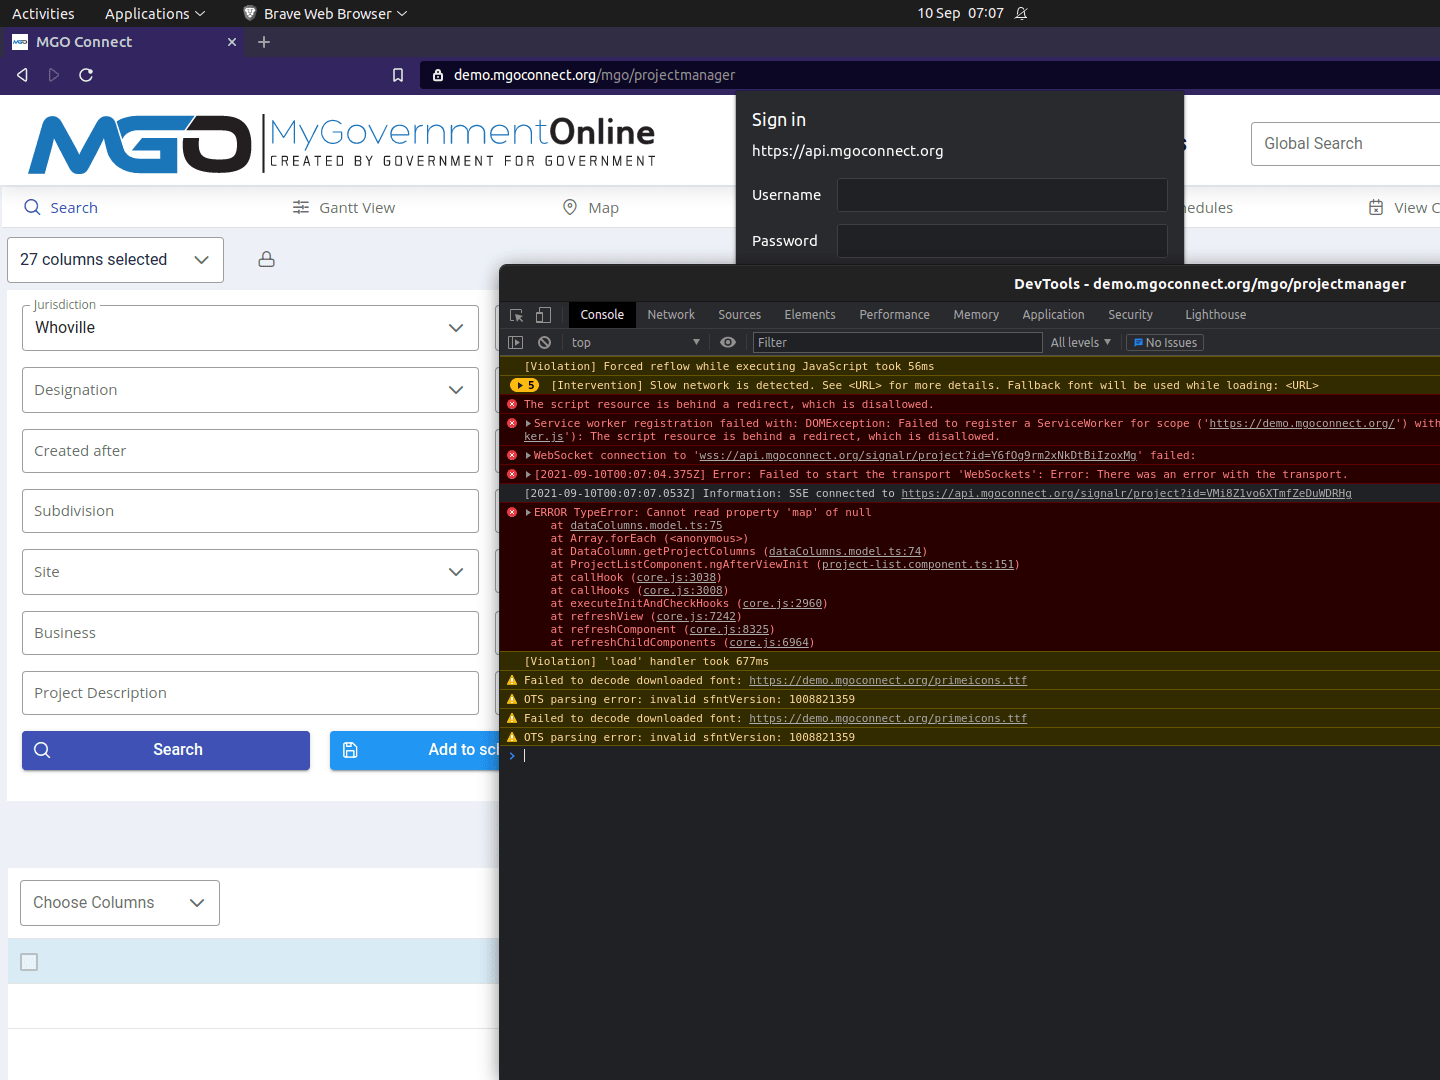Open the Jurisdiction dropdown showing Whoville

250,328
